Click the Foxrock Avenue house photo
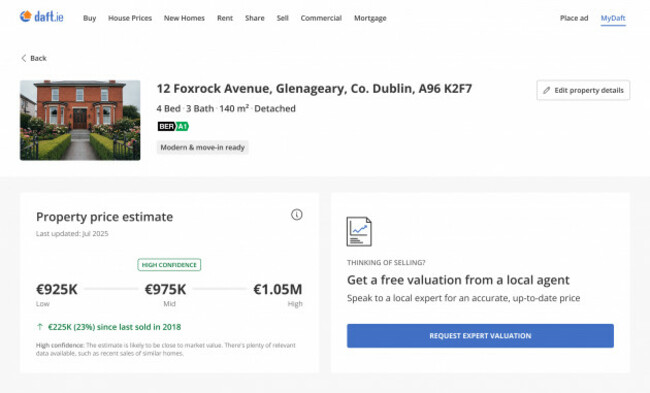The image size is (650, 393). click(x=80, y=120)
